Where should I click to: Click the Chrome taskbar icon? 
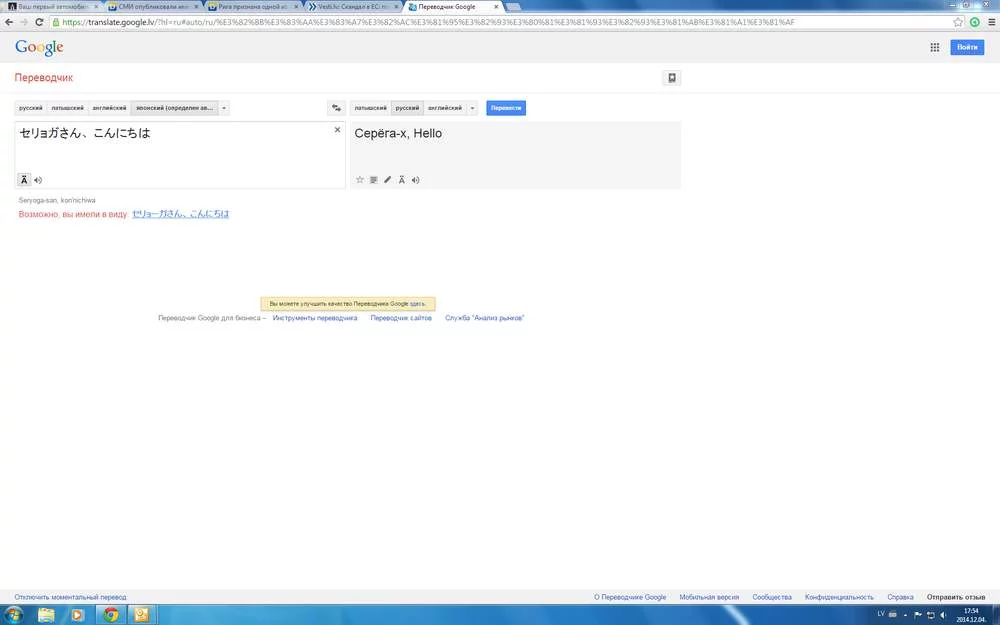(x=111, y=615)
